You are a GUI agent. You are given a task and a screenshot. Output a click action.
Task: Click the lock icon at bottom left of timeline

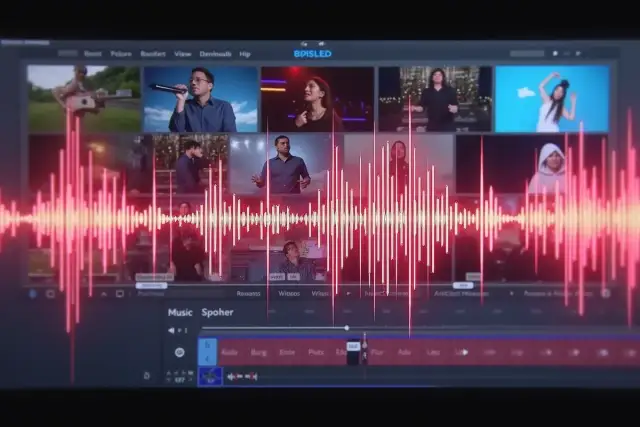point(147,376)
